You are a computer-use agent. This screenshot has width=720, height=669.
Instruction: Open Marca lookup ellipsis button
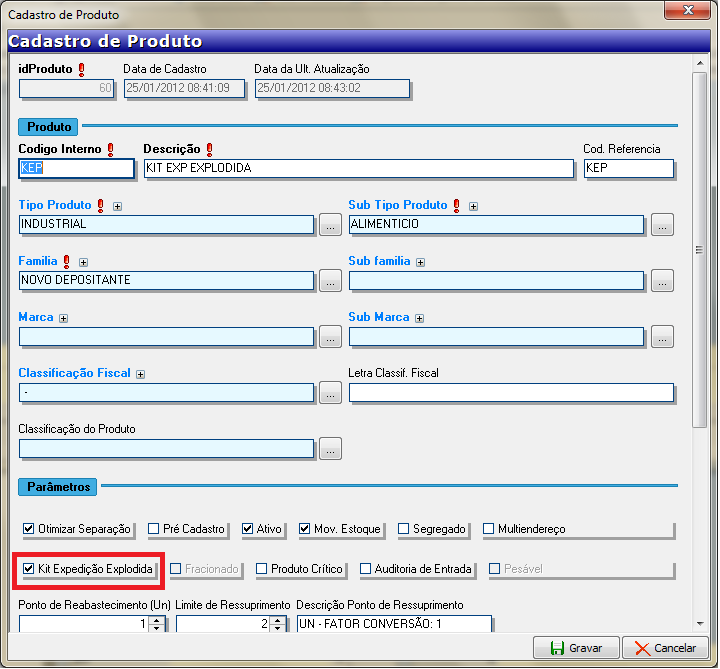[x=330, y=337]
